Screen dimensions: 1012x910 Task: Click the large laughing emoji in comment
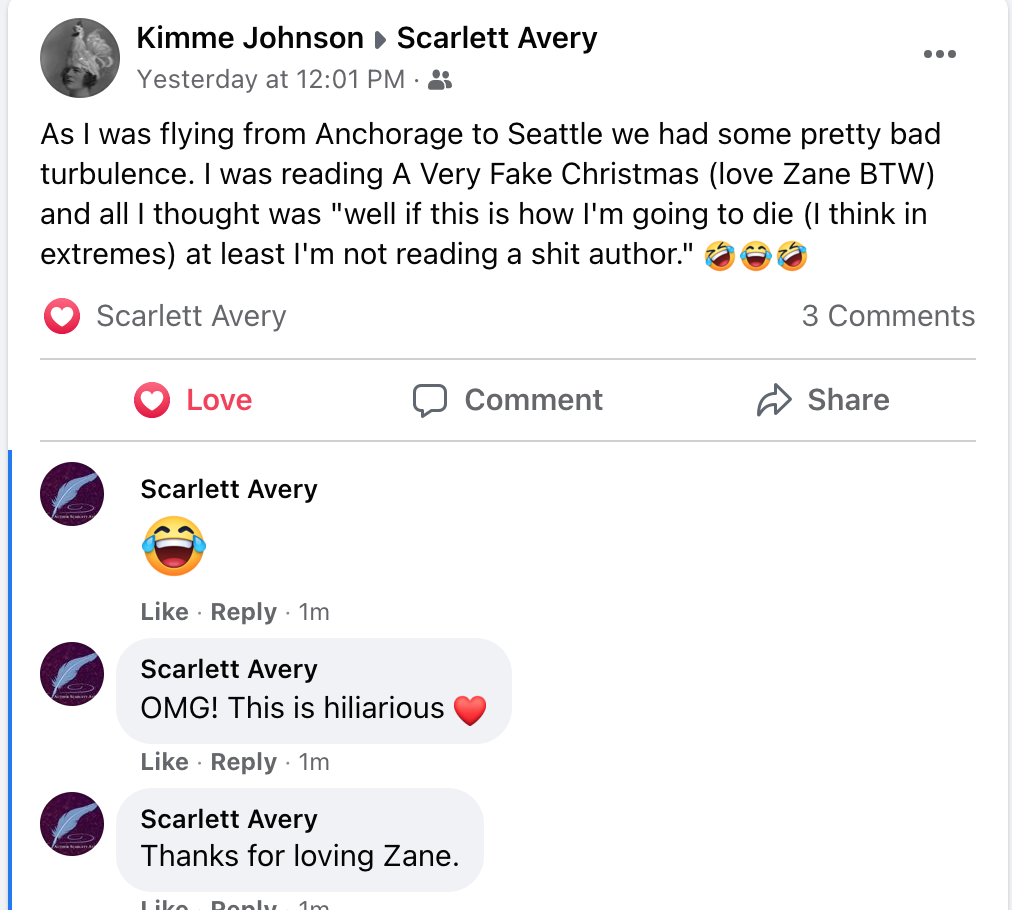pyautogui.click(x=174, y=546)
